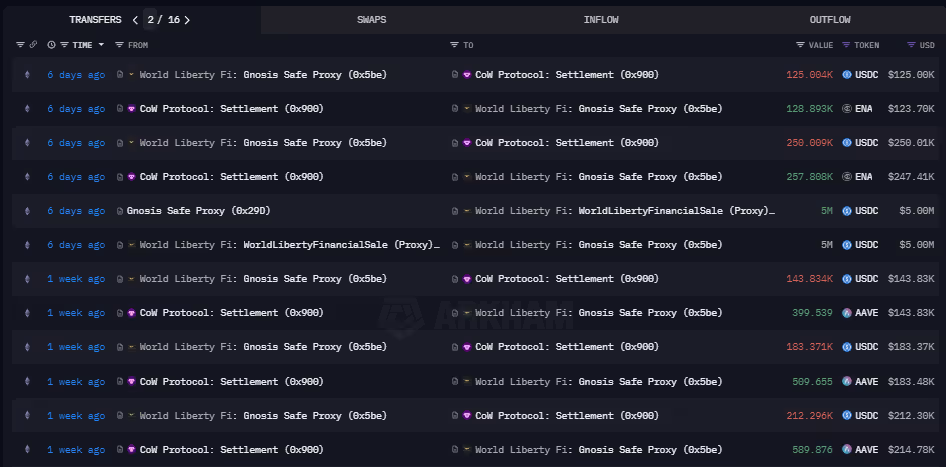Copy sender address in the 128.893K ENA row
Screen dimensions: 946x467
[x=120, y=109]
